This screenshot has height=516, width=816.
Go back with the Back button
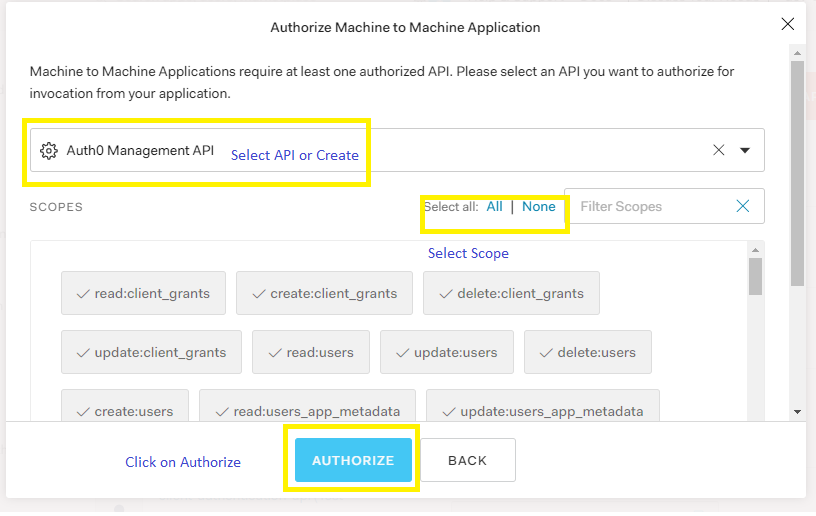point(467,460)
